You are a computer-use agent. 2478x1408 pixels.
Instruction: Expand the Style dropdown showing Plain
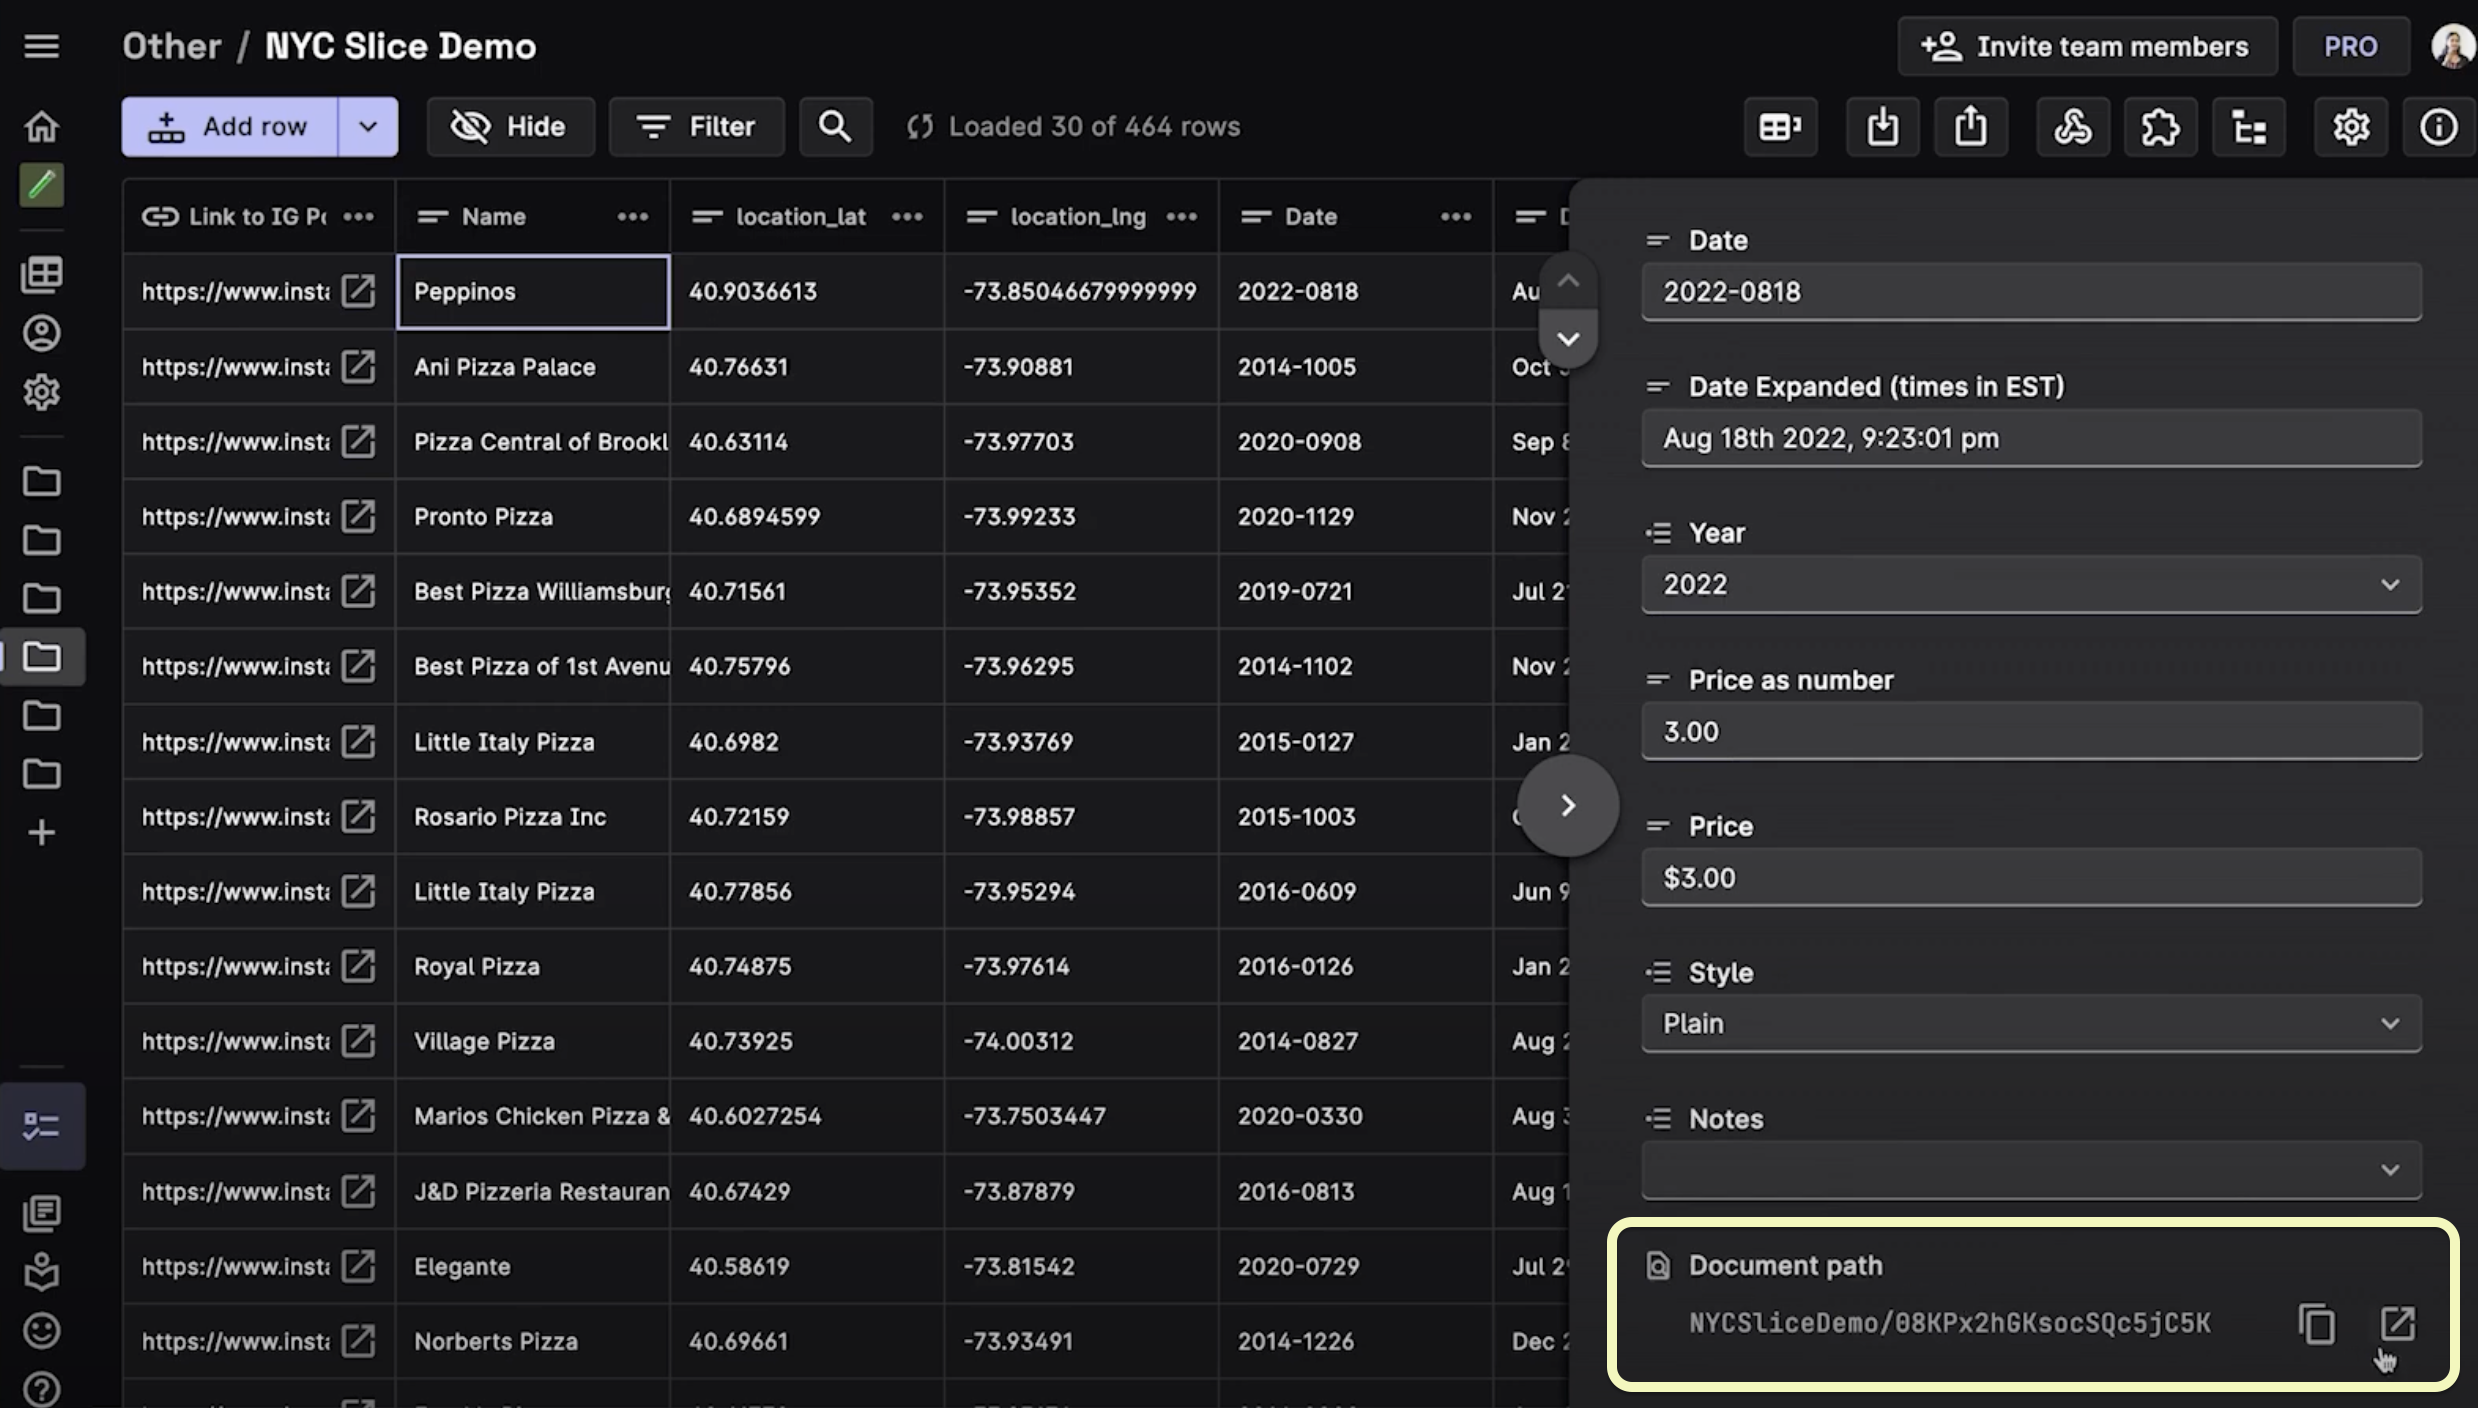[x=2389, y=1024]
